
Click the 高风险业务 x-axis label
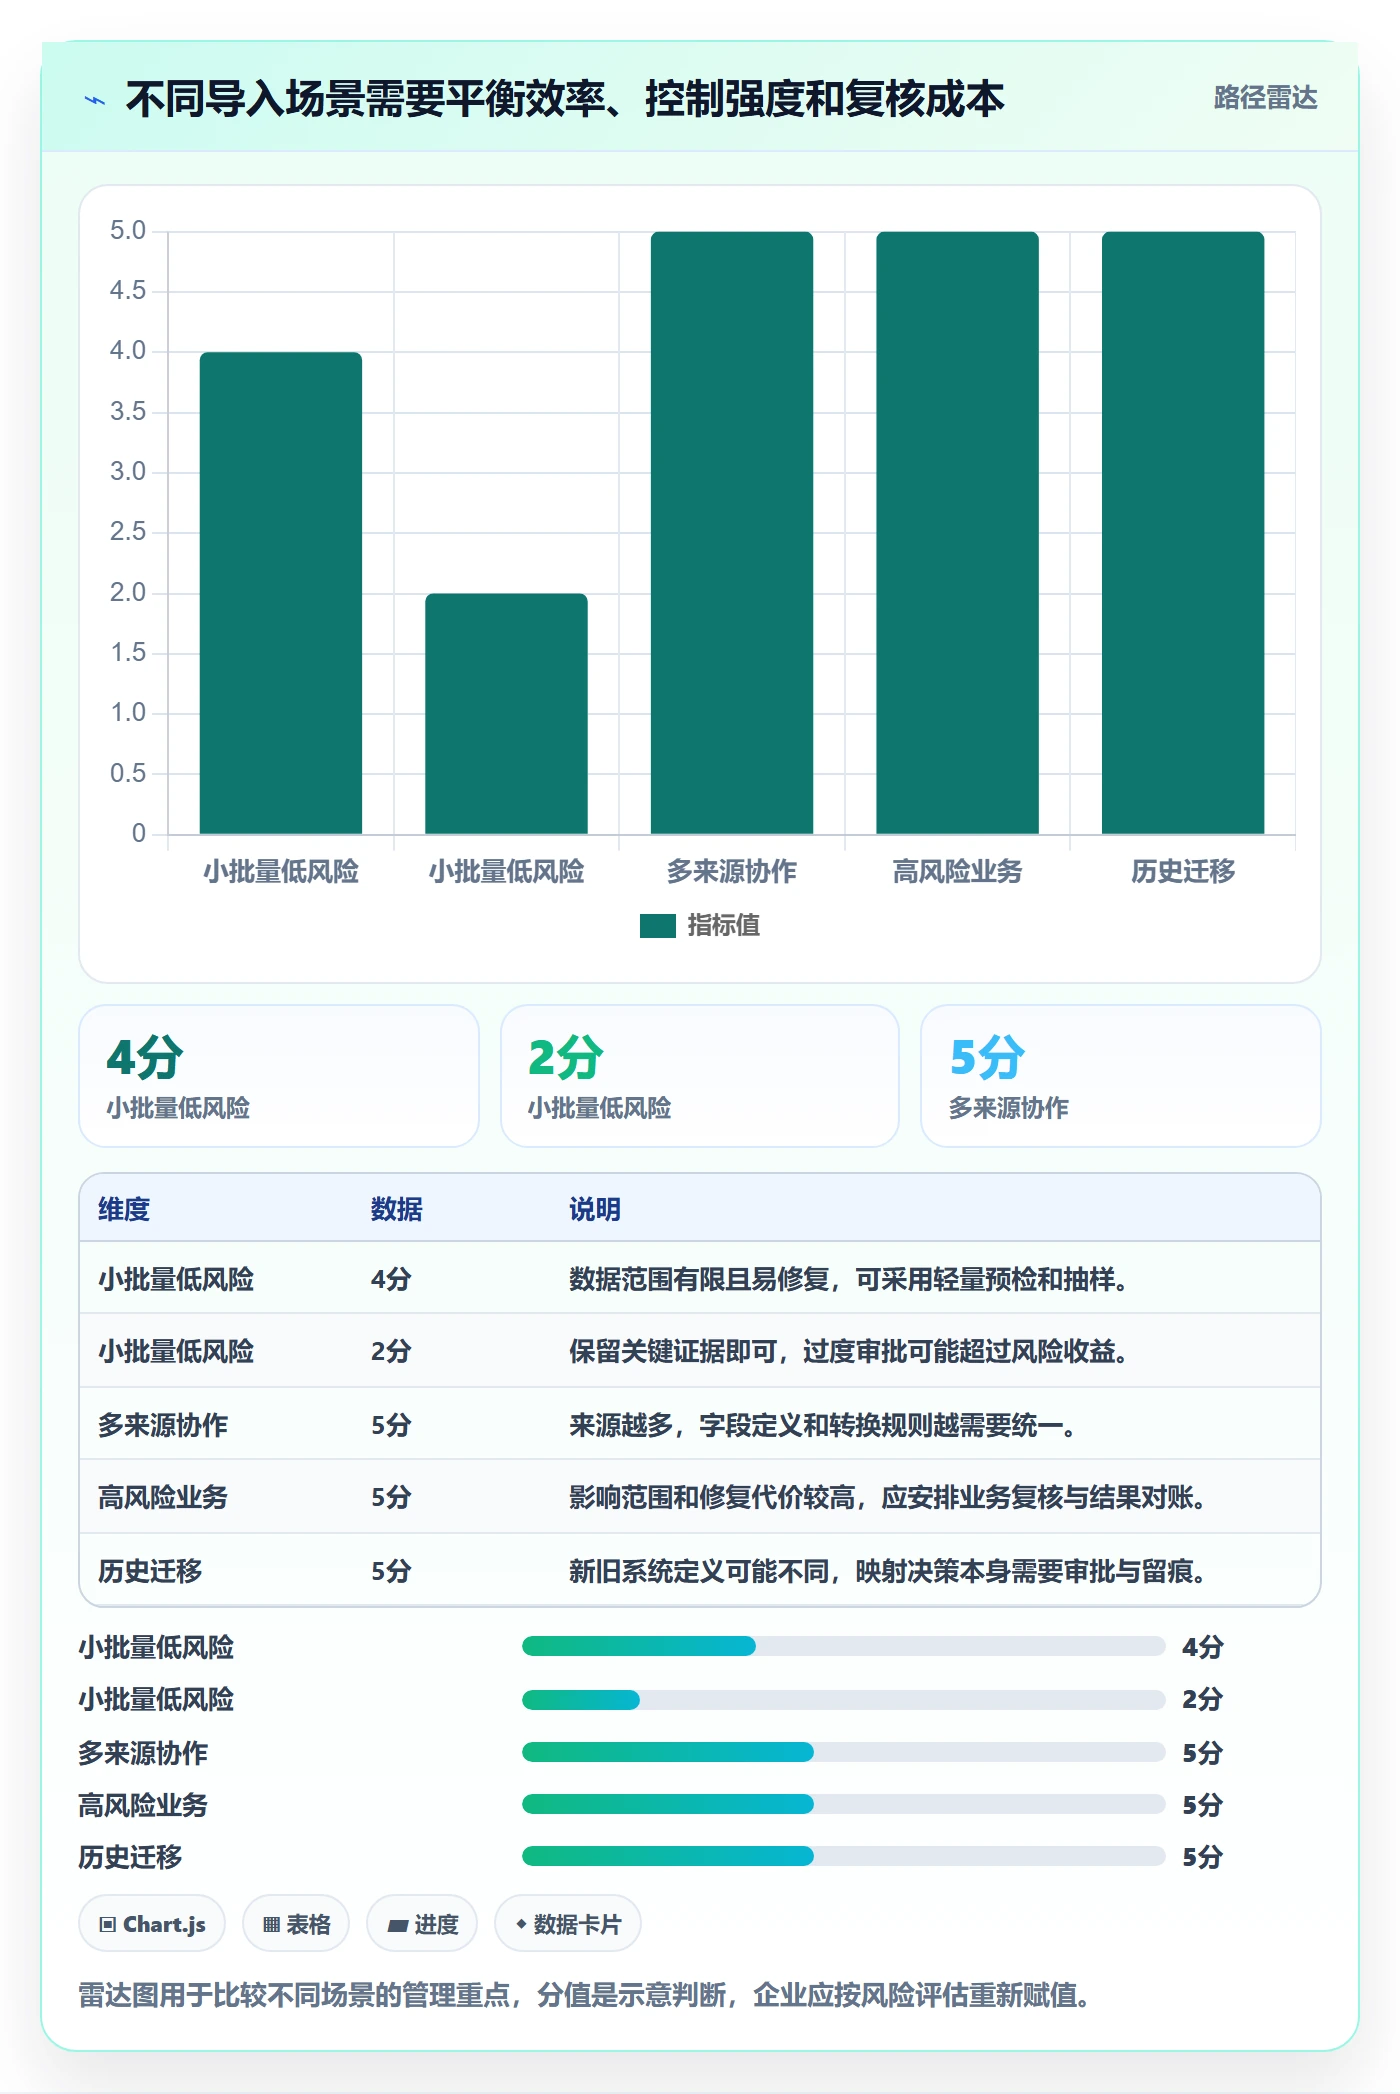[957, 872]
